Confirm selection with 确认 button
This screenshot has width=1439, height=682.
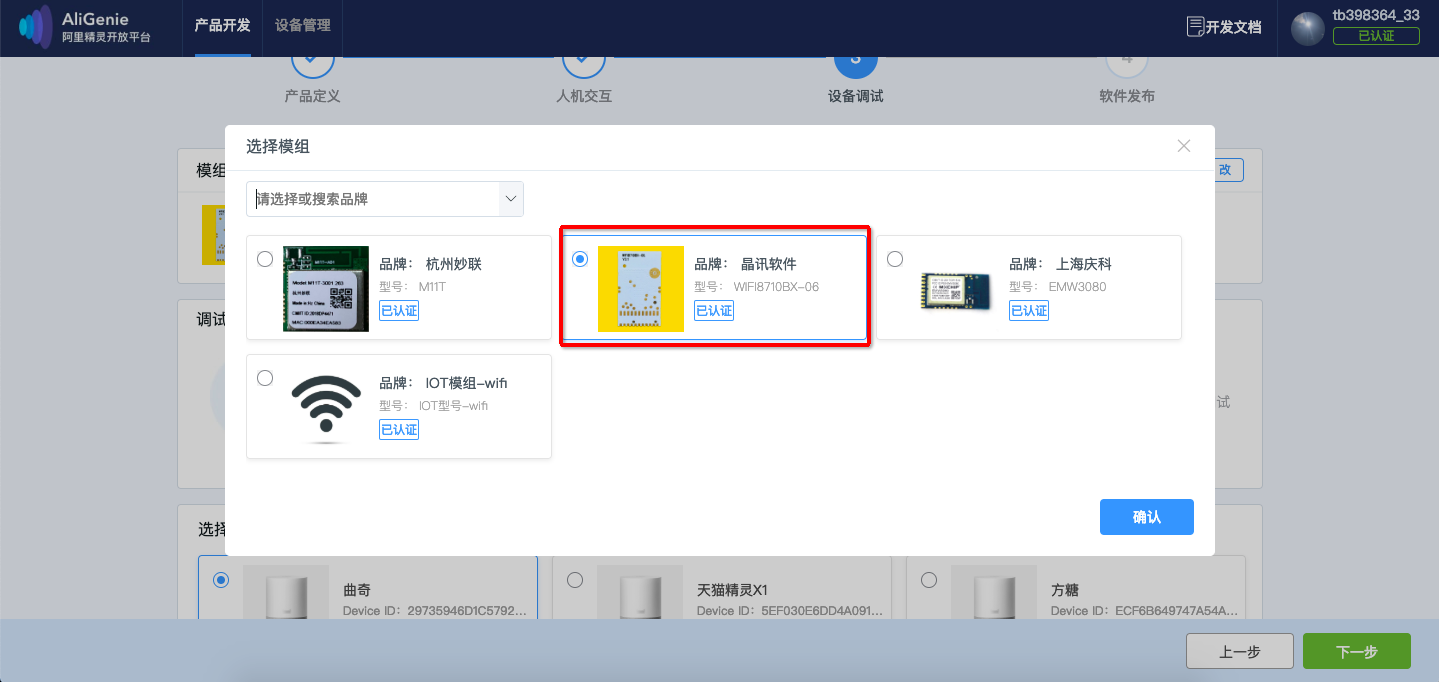coord(1147,517)
